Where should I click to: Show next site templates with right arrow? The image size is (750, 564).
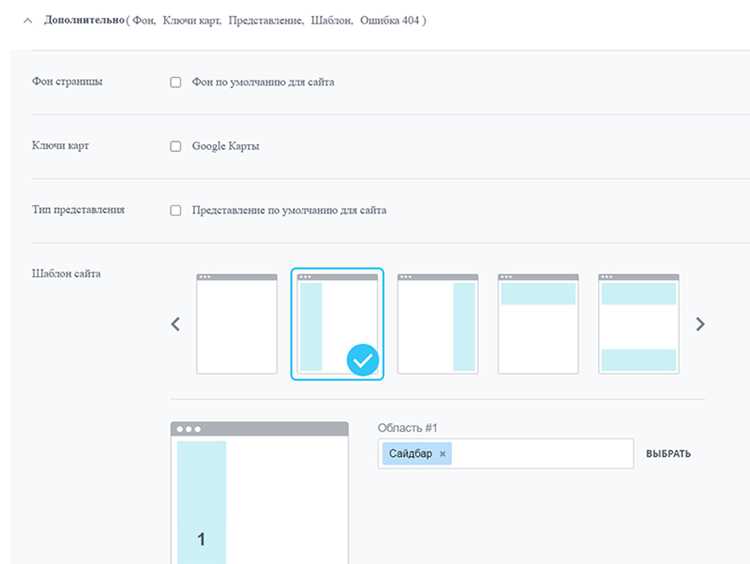coord(700,324)
